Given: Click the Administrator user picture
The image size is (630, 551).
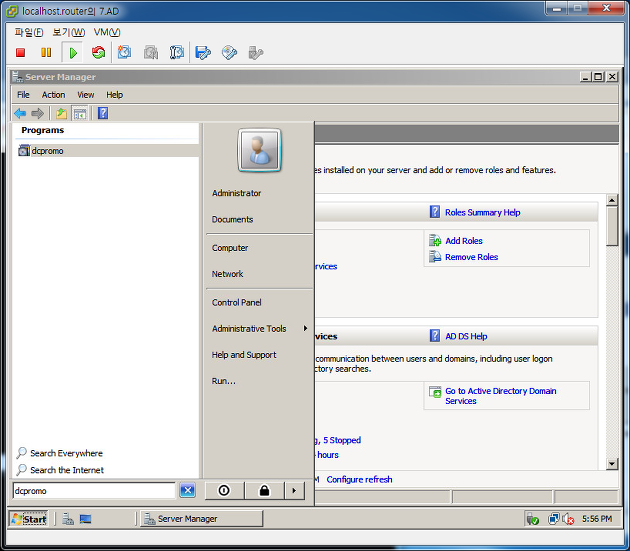Looking at the screenshot, I should click(259, 150).
